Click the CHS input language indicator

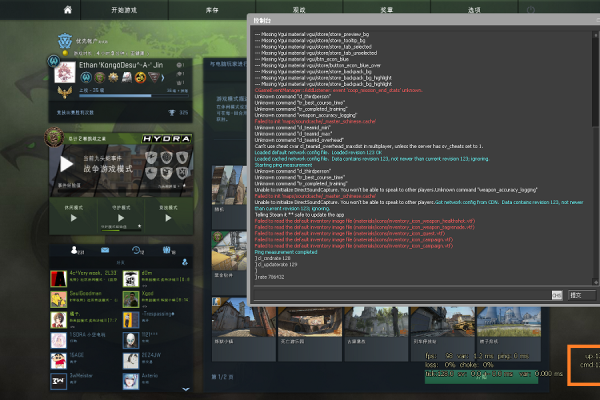point(557,295)
